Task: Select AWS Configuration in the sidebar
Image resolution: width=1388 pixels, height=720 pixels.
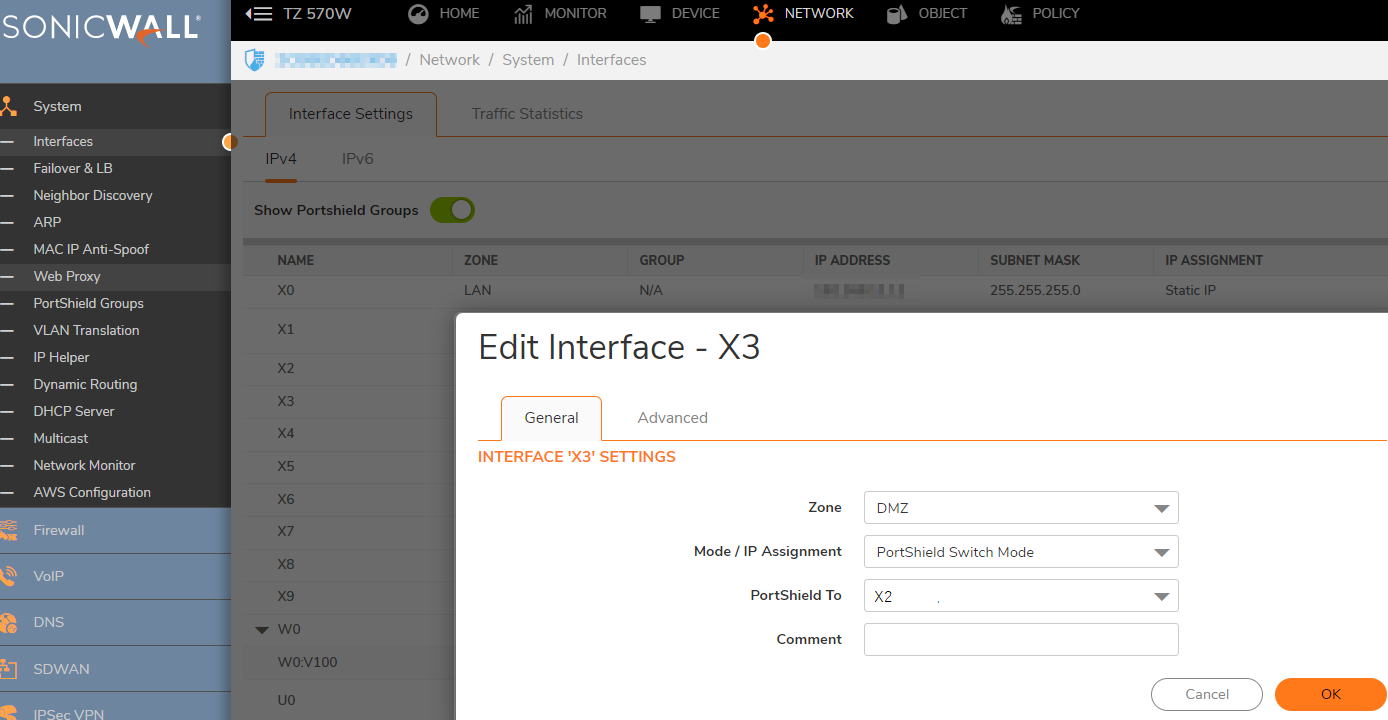Action: click(x=92, y=492)
